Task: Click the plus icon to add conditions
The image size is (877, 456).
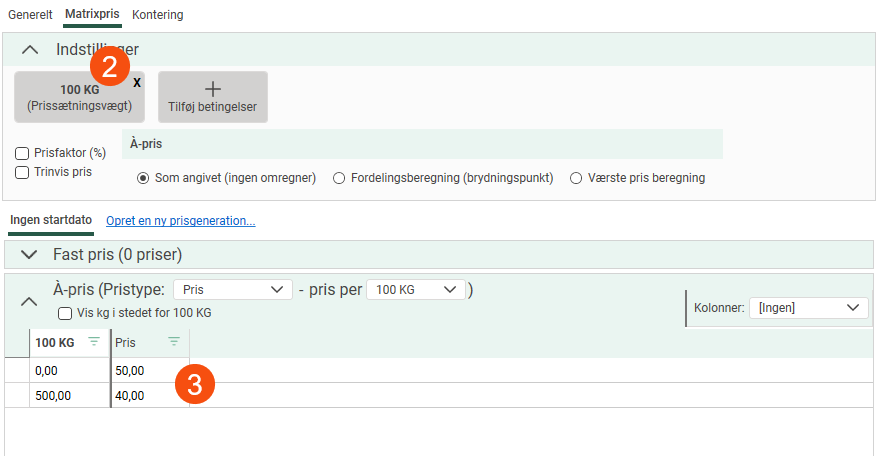Action: [212, 89]
